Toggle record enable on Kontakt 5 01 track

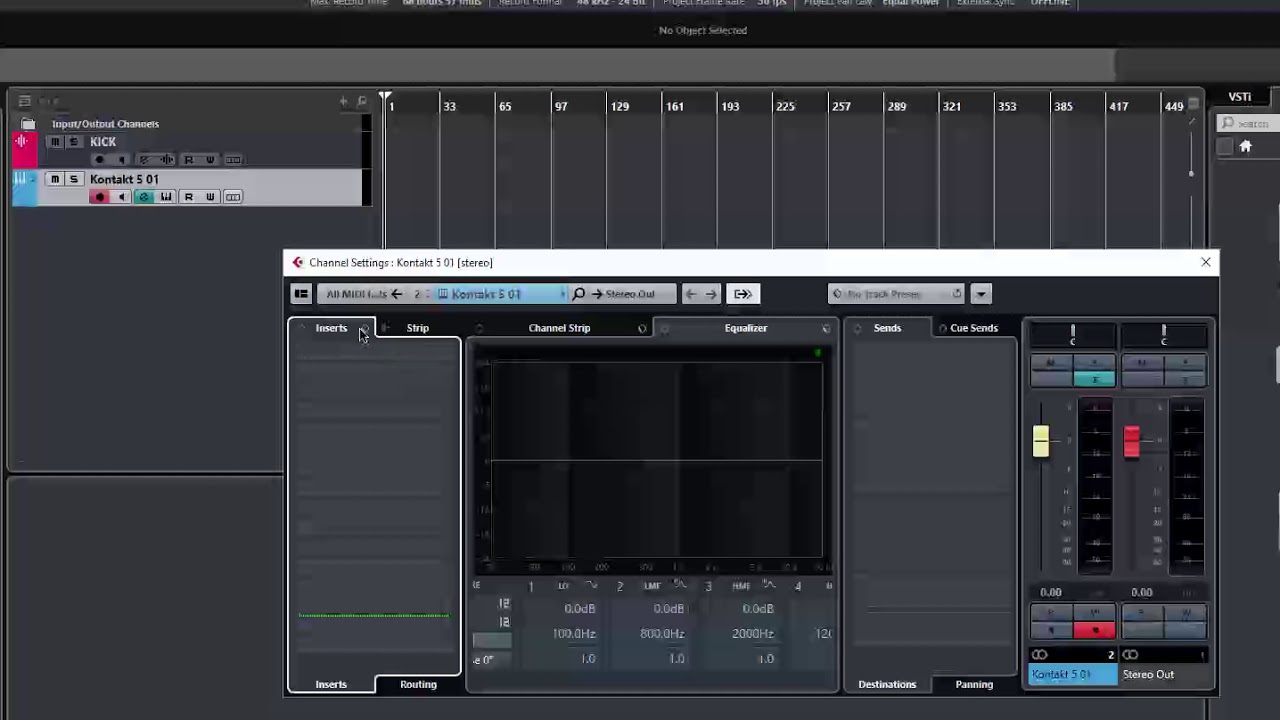point(99,197)
